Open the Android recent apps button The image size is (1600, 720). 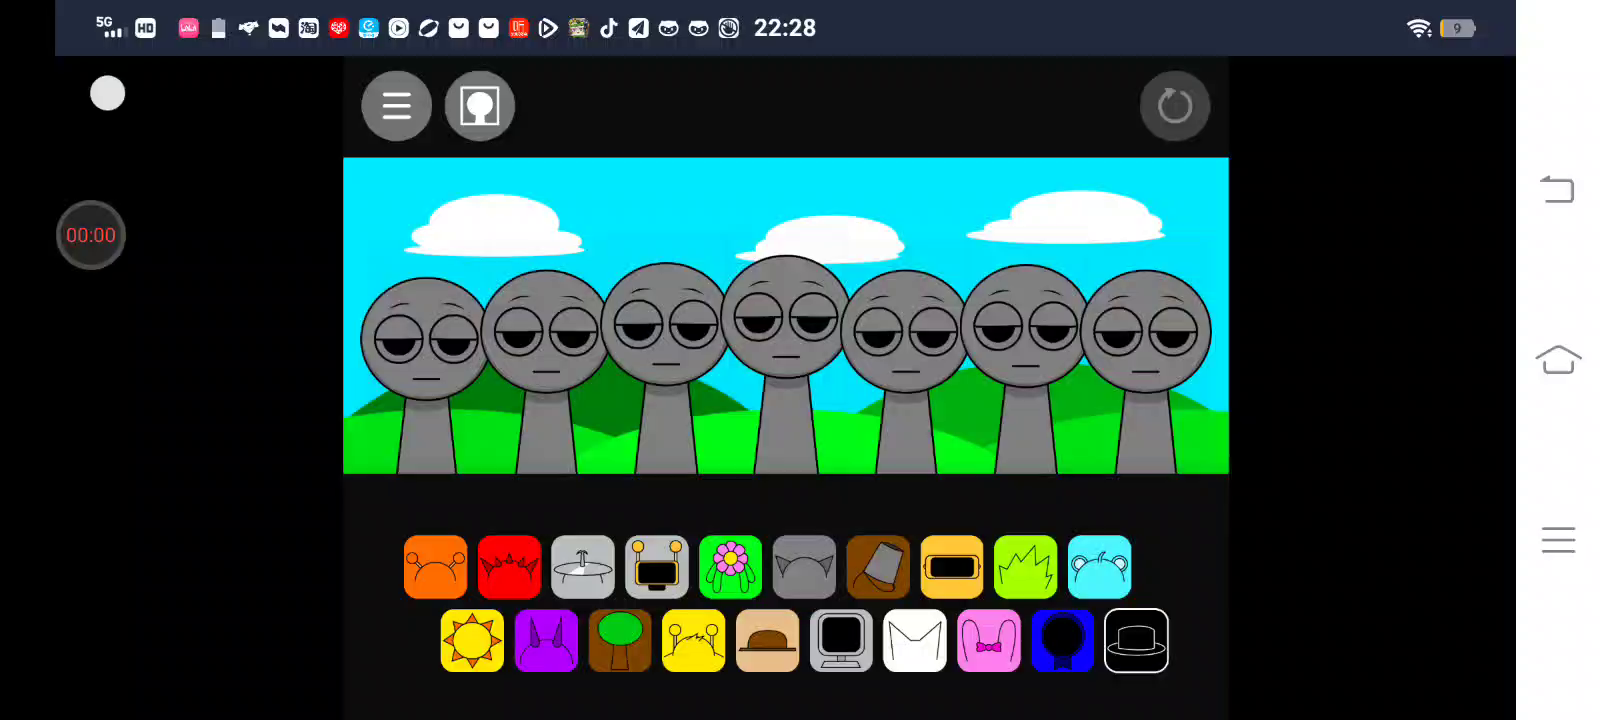click(x=1558, y=540)
